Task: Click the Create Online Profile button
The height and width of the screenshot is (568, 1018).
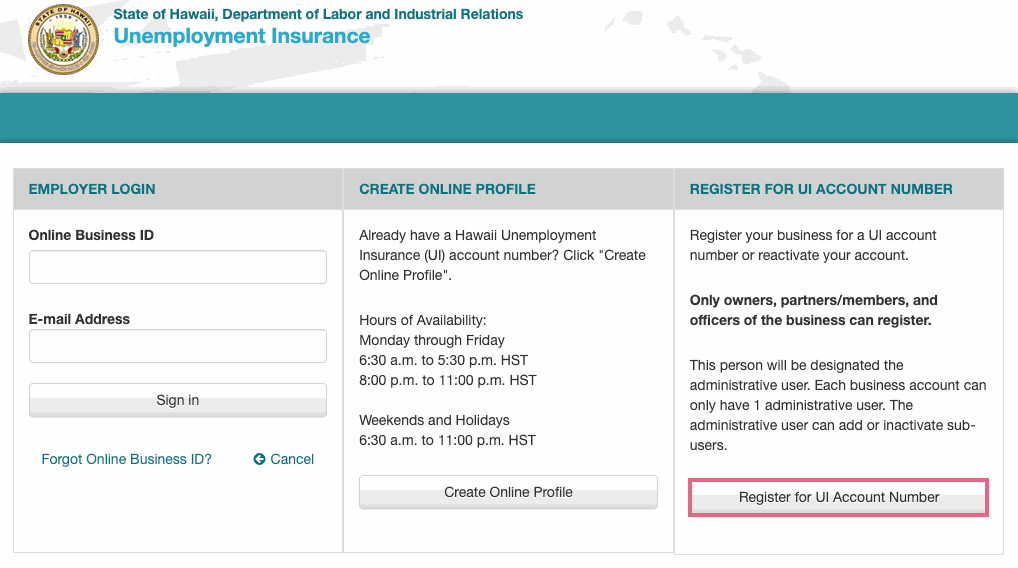Action: (508, 492)
